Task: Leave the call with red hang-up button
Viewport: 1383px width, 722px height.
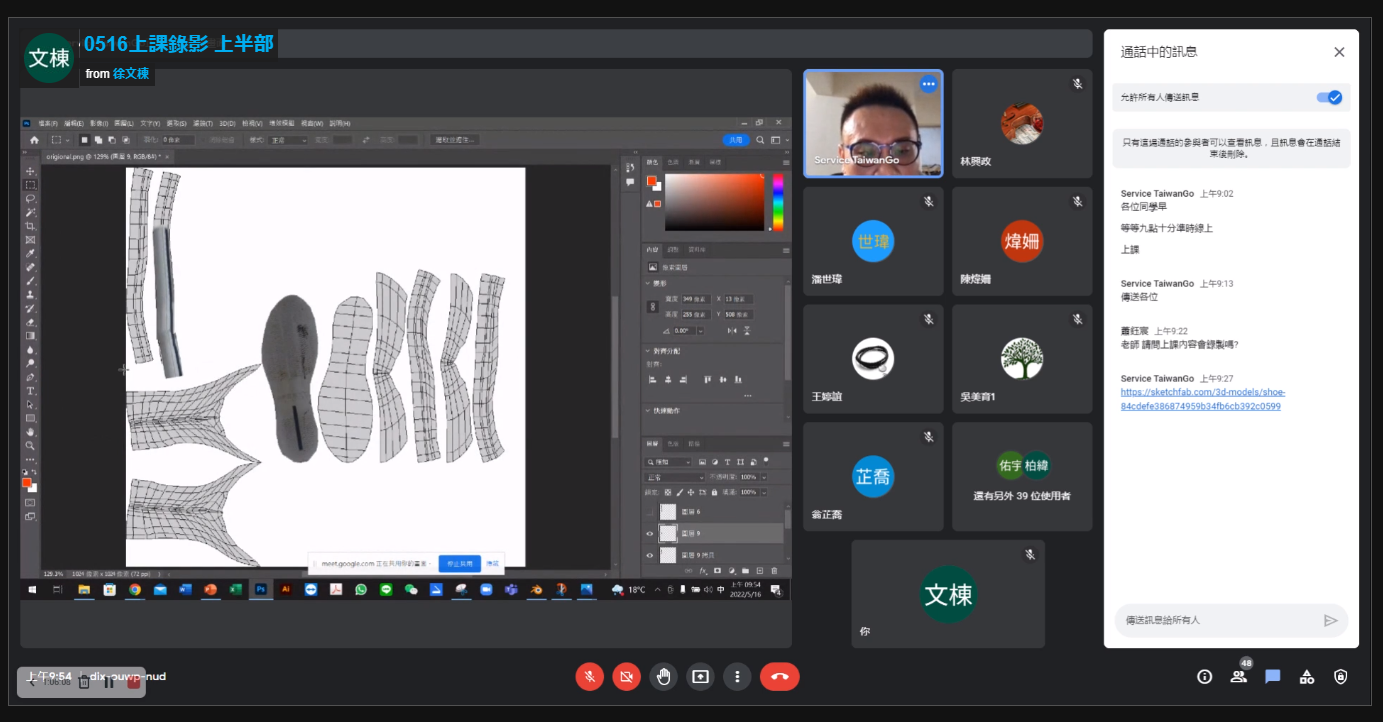Action: tap(779, 677)
